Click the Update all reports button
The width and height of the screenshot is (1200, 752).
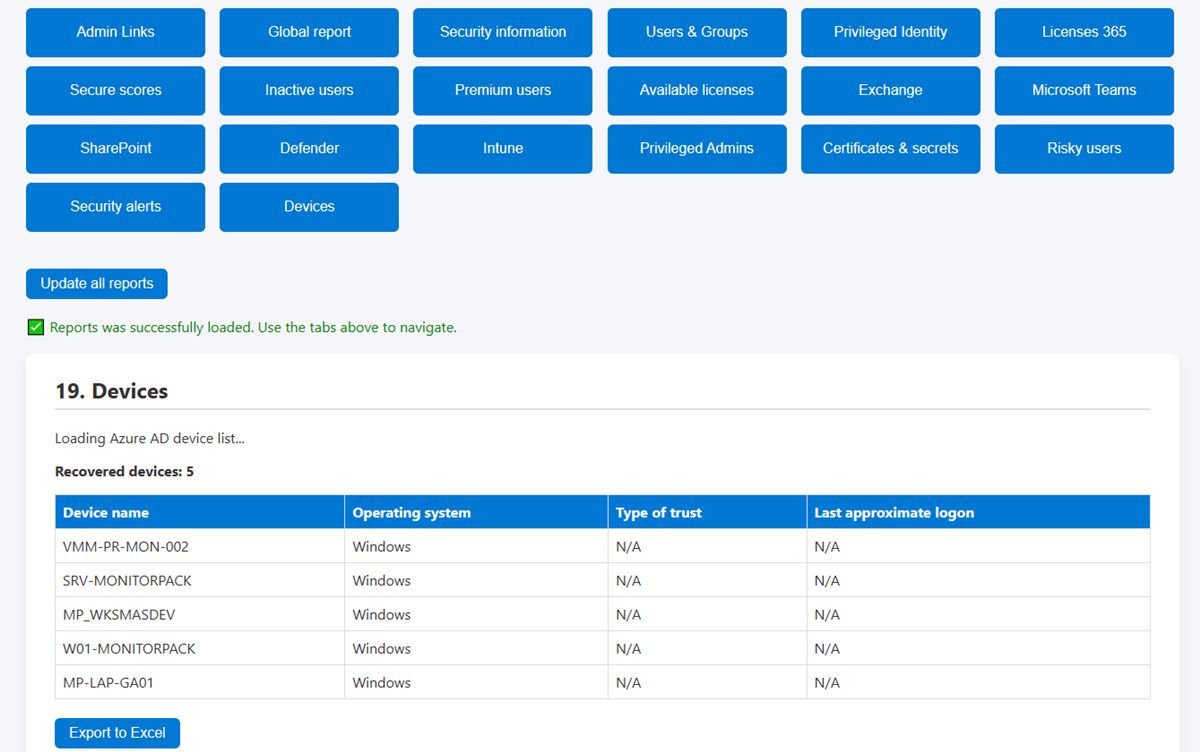click(x=96, y=283)
